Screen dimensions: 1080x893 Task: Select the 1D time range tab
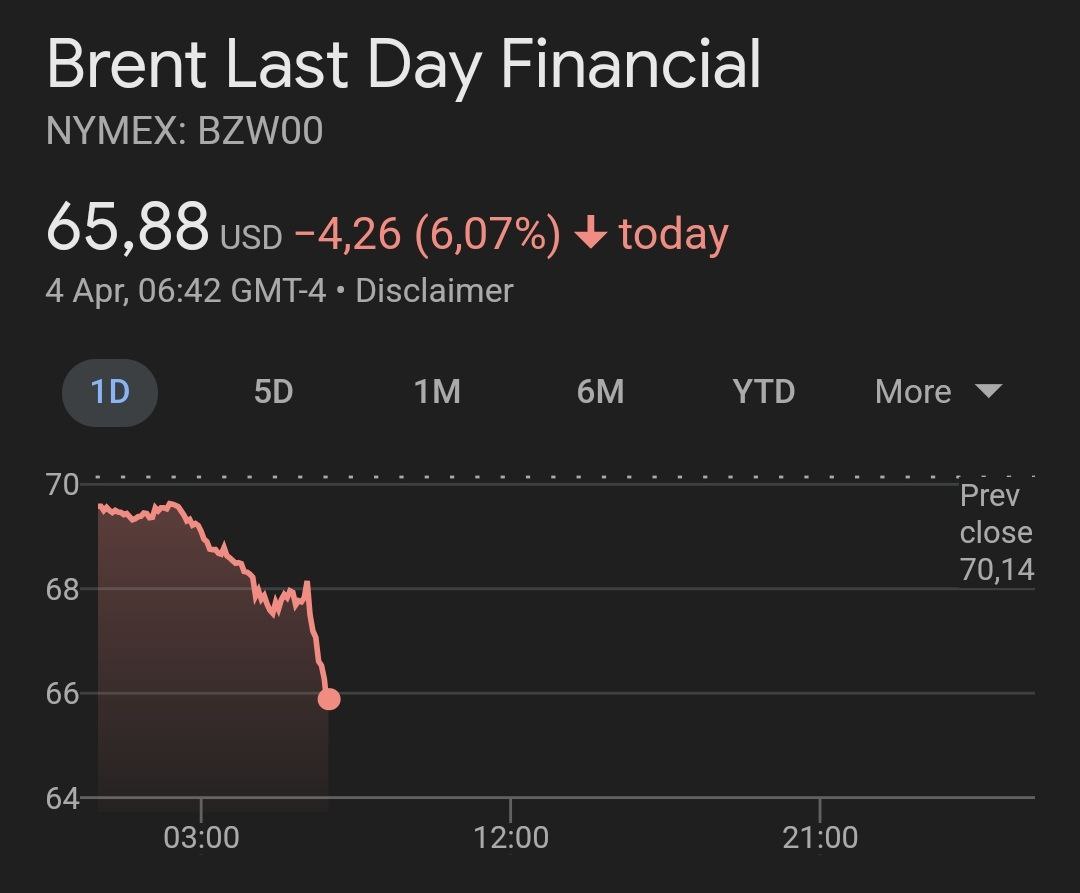click(x=110, y=391)
